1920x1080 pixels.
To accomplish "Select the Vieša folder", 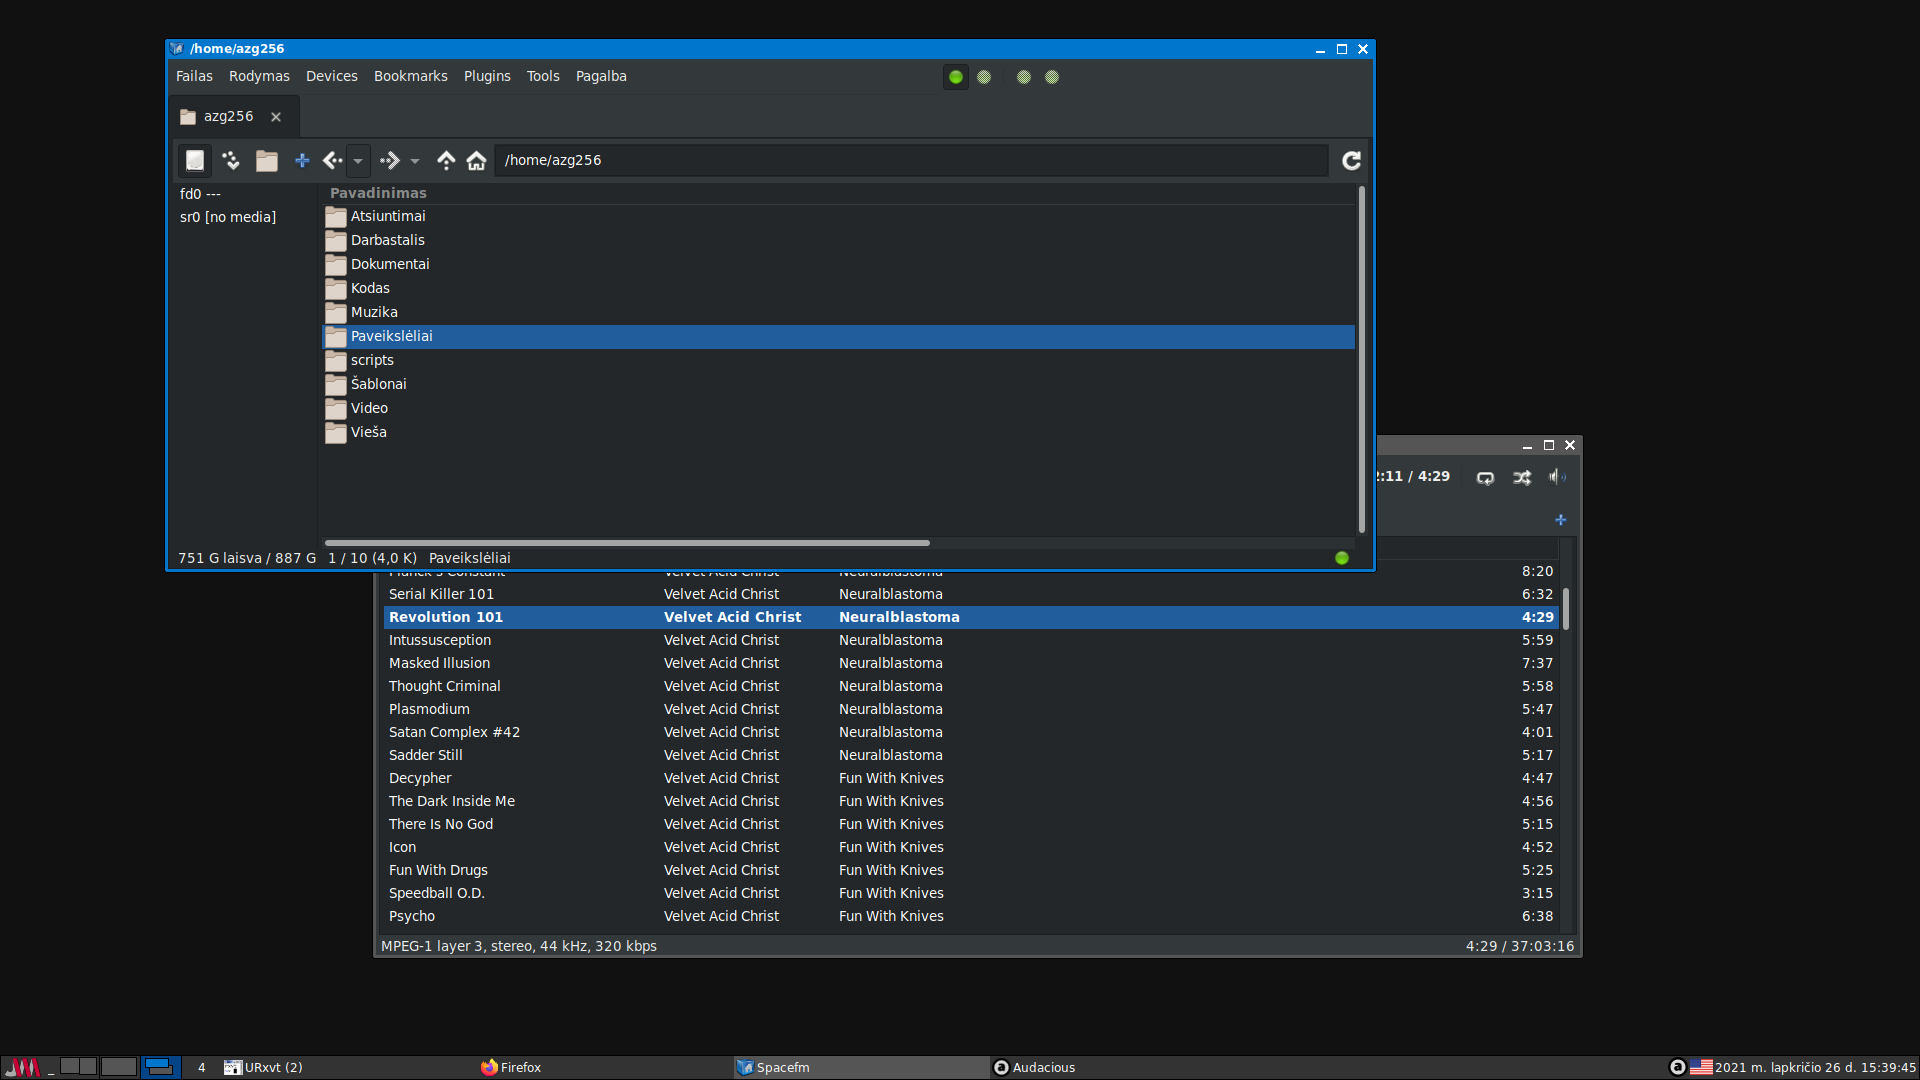I will [838, 432].
